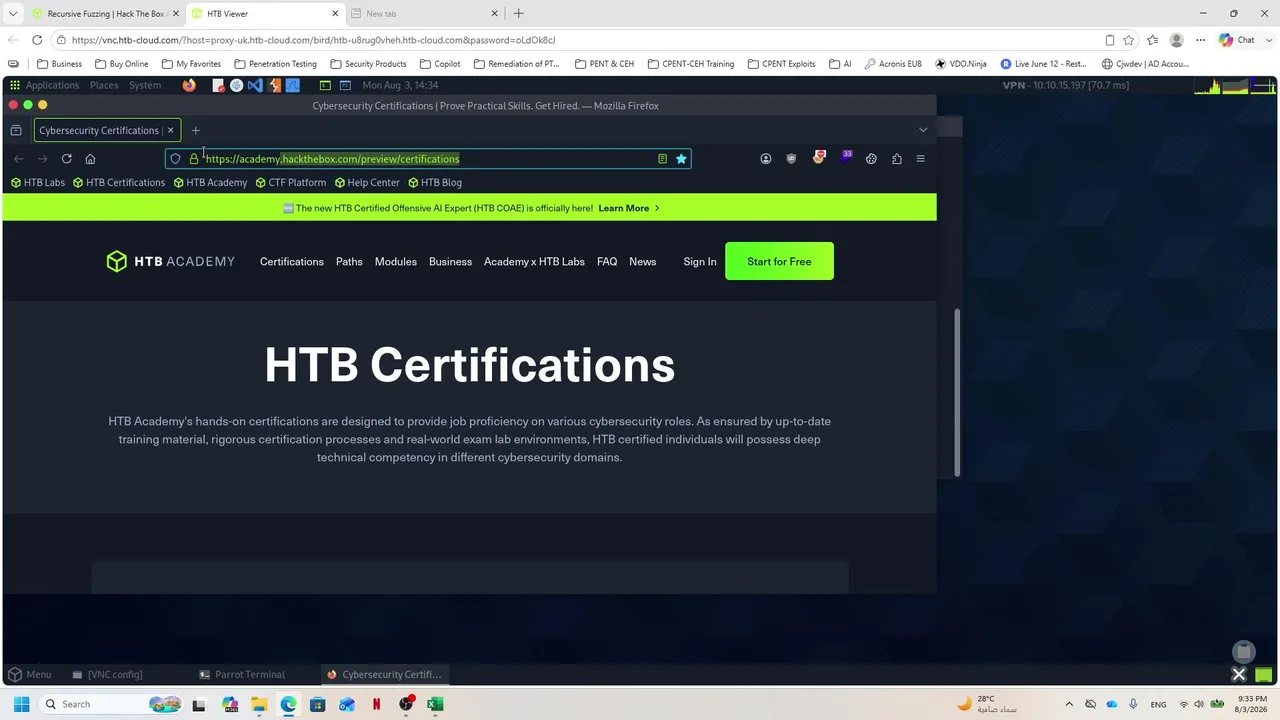This screenshot has width=1280, height=720.
Task: Click the blue bookmark star
Action: [681, 159]
